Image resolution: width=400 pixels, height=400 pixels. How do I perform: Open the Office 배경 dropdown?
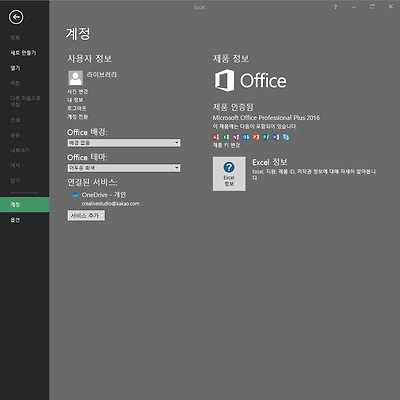click(x=124, y=143)
